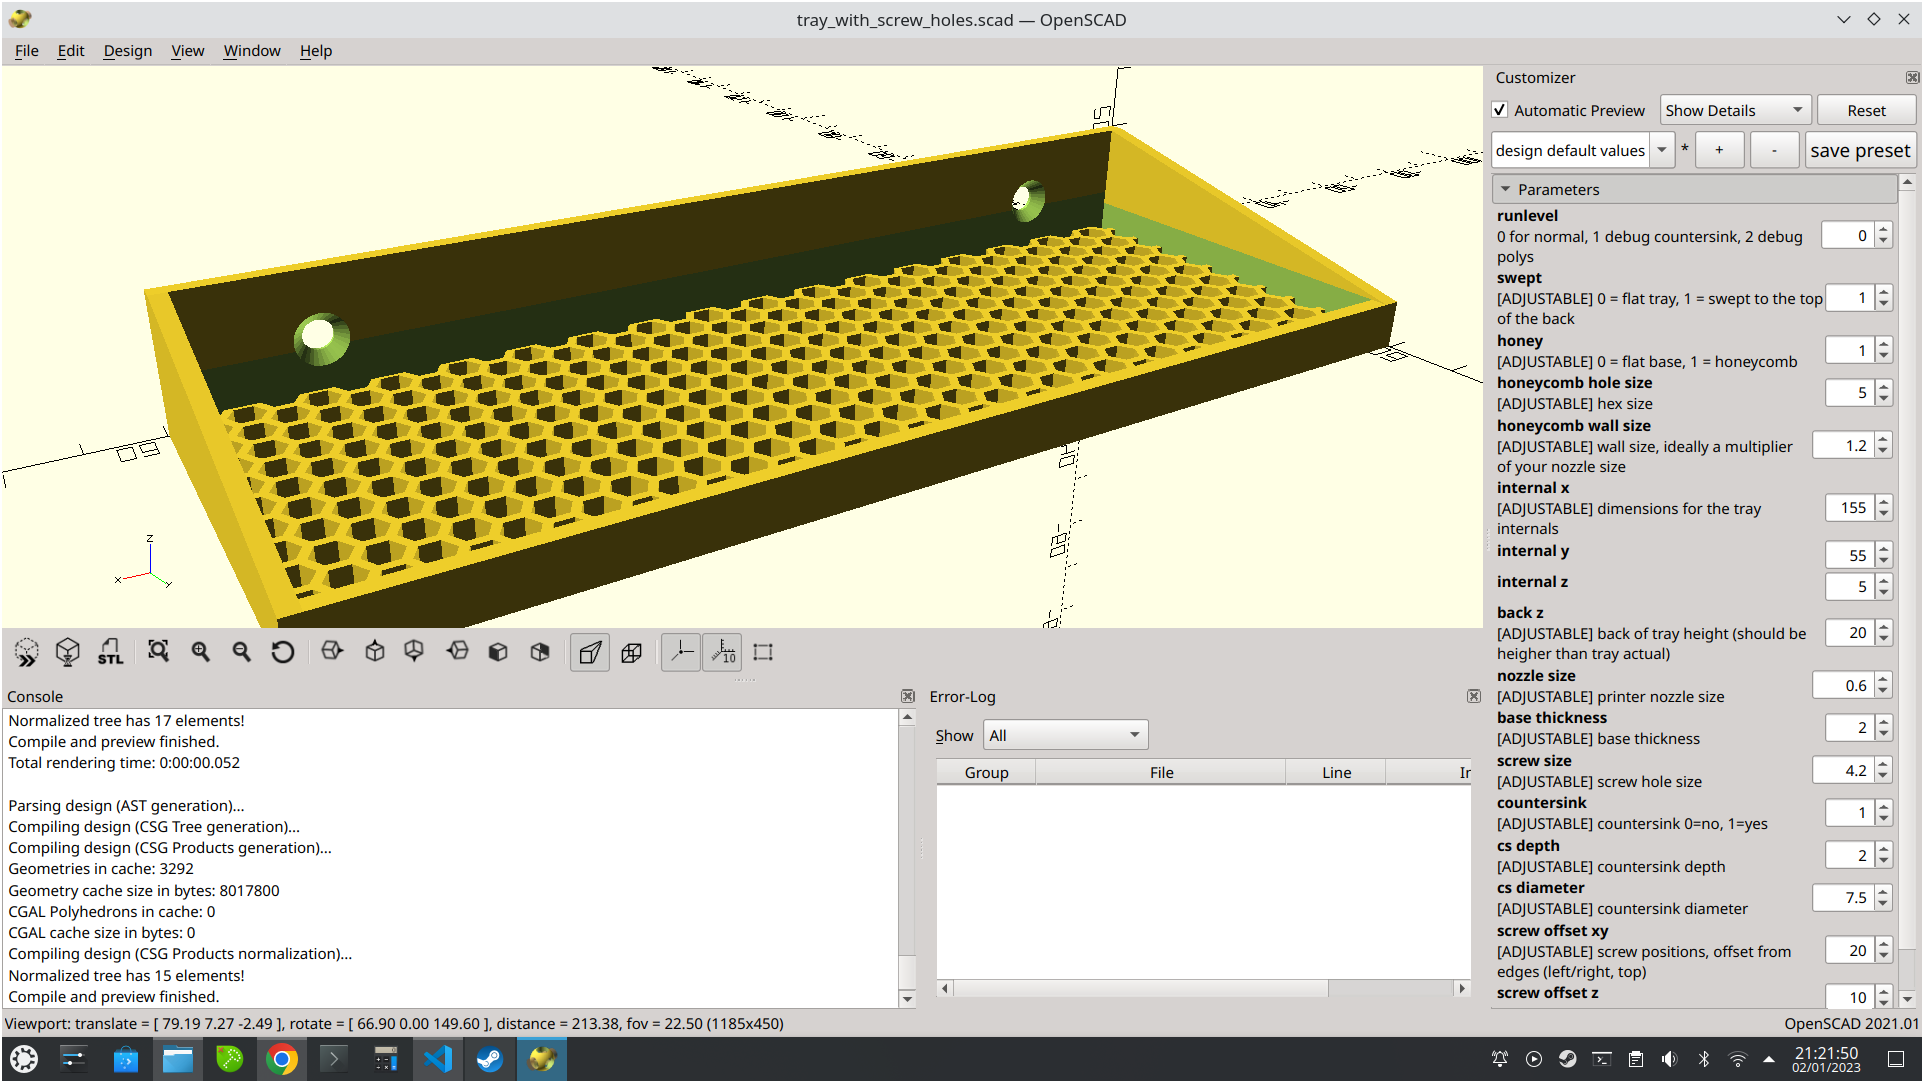Uncheck Automatic Preview in Customizer
The height and width of the screenshot is (1082, 1924).
tap(1500, 110)
